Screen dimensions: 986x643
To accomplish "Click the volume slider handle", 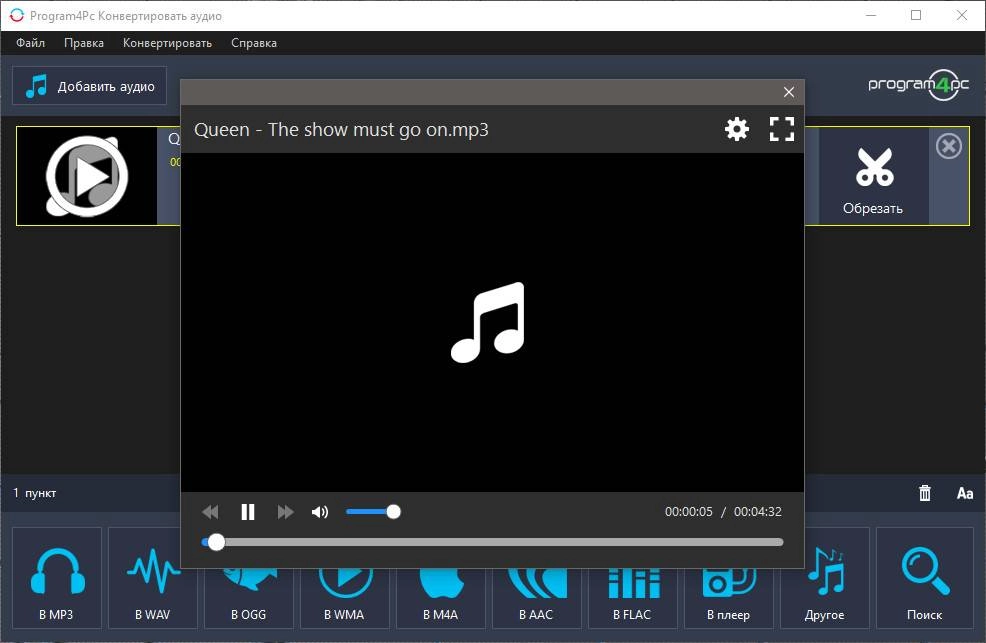I will 394,512.
